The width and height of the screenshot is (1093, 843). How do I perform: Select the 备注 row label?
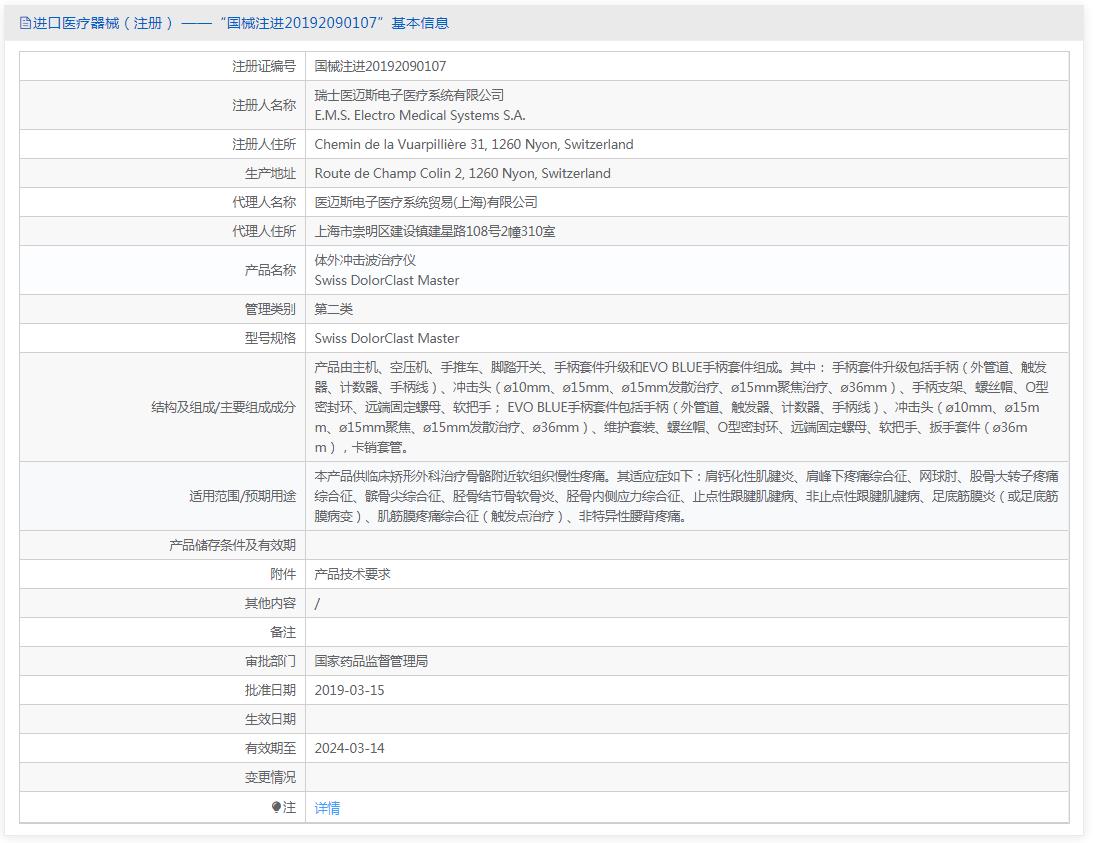pos(282,632)
